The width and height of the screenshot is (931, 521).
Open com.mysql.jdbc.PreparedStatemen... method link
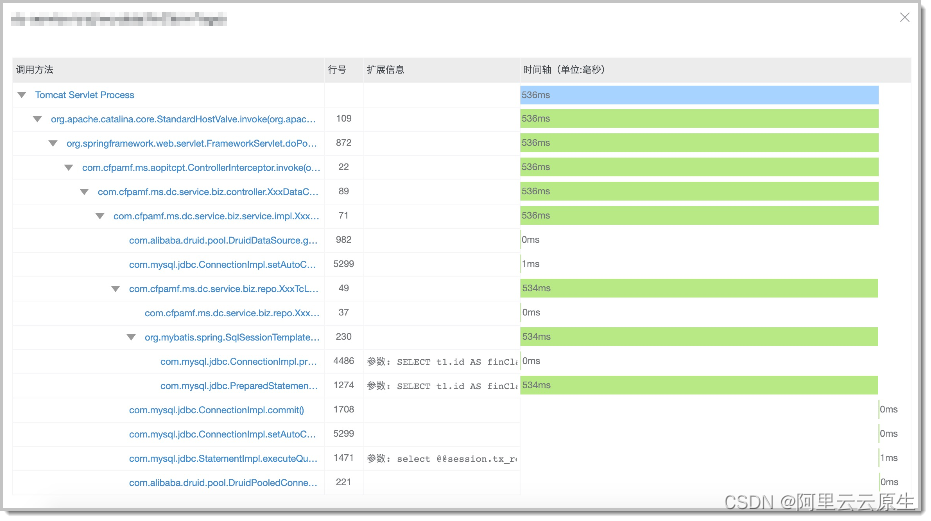tap(239, 386)
